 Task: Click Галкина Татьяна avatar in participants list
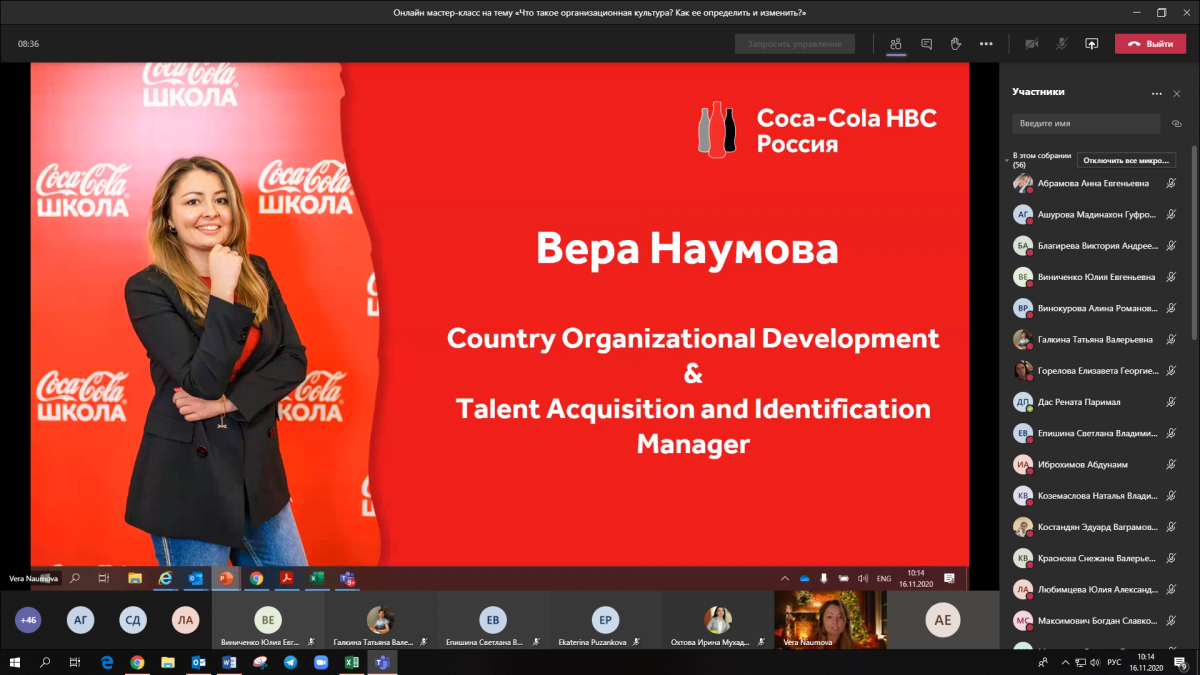click(x=1023, y=339)
